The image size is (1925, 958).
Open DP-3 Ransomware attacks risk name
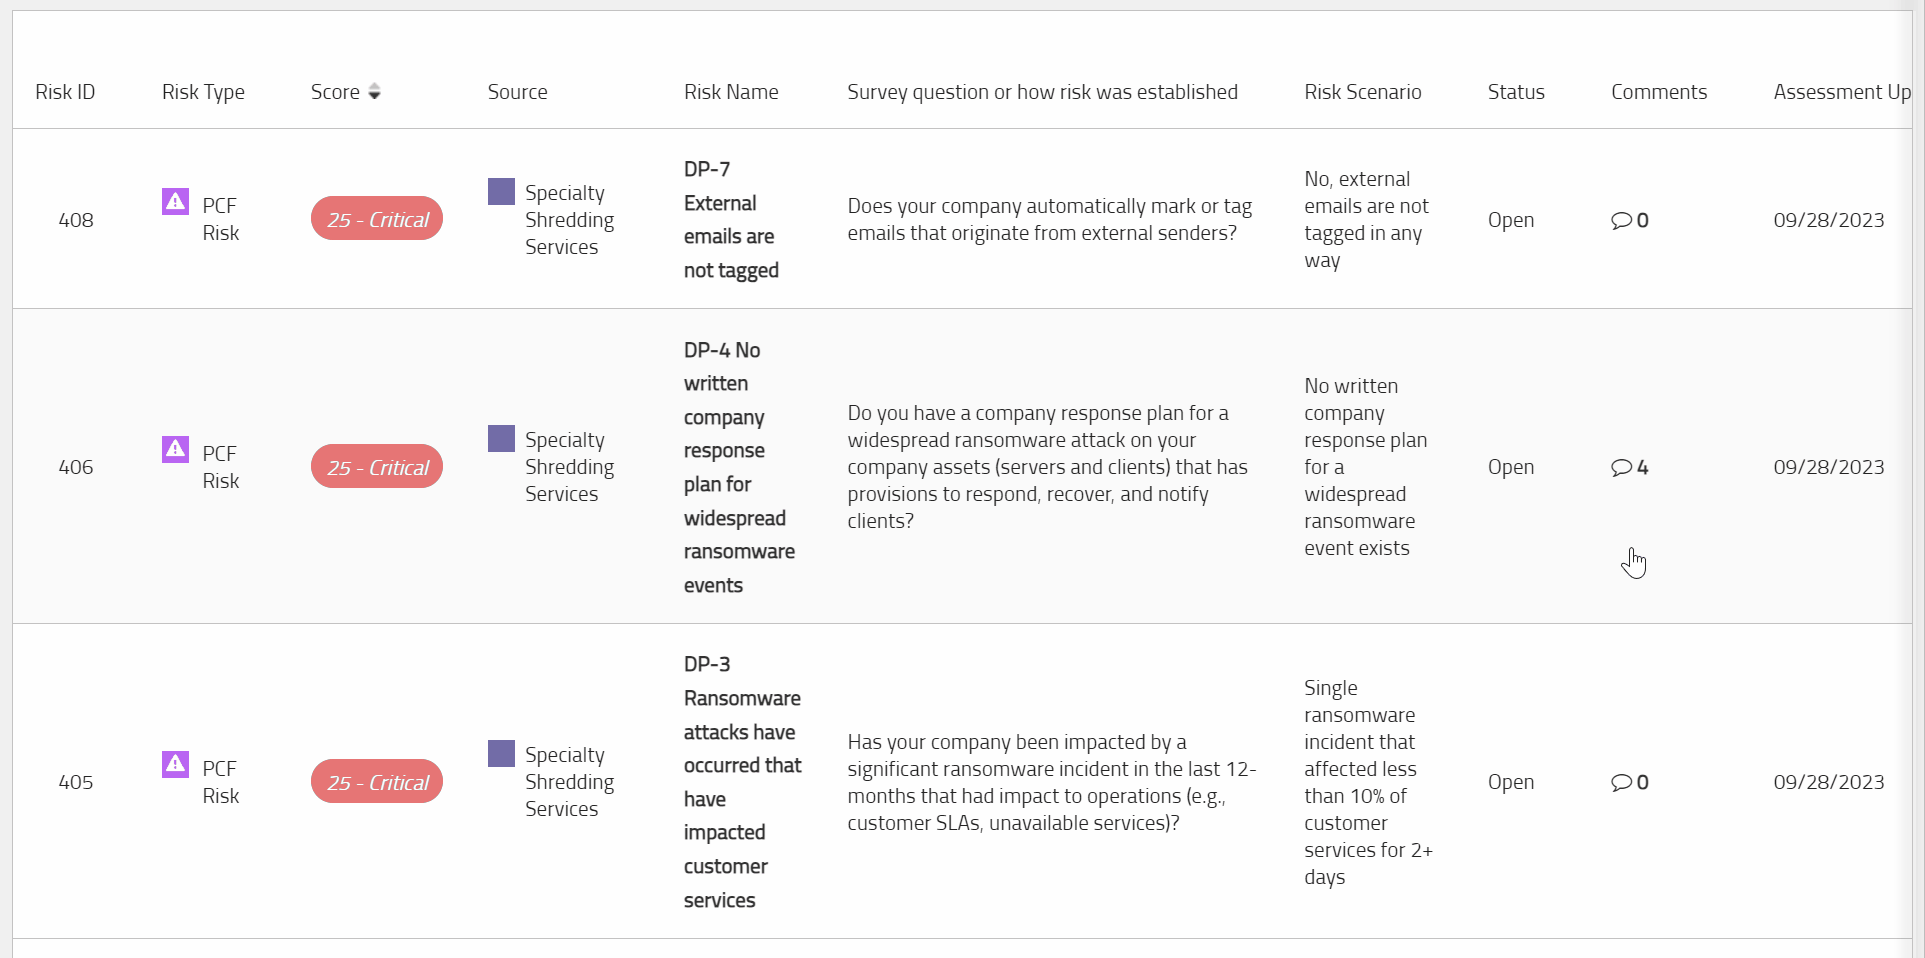tap(742, 782)
